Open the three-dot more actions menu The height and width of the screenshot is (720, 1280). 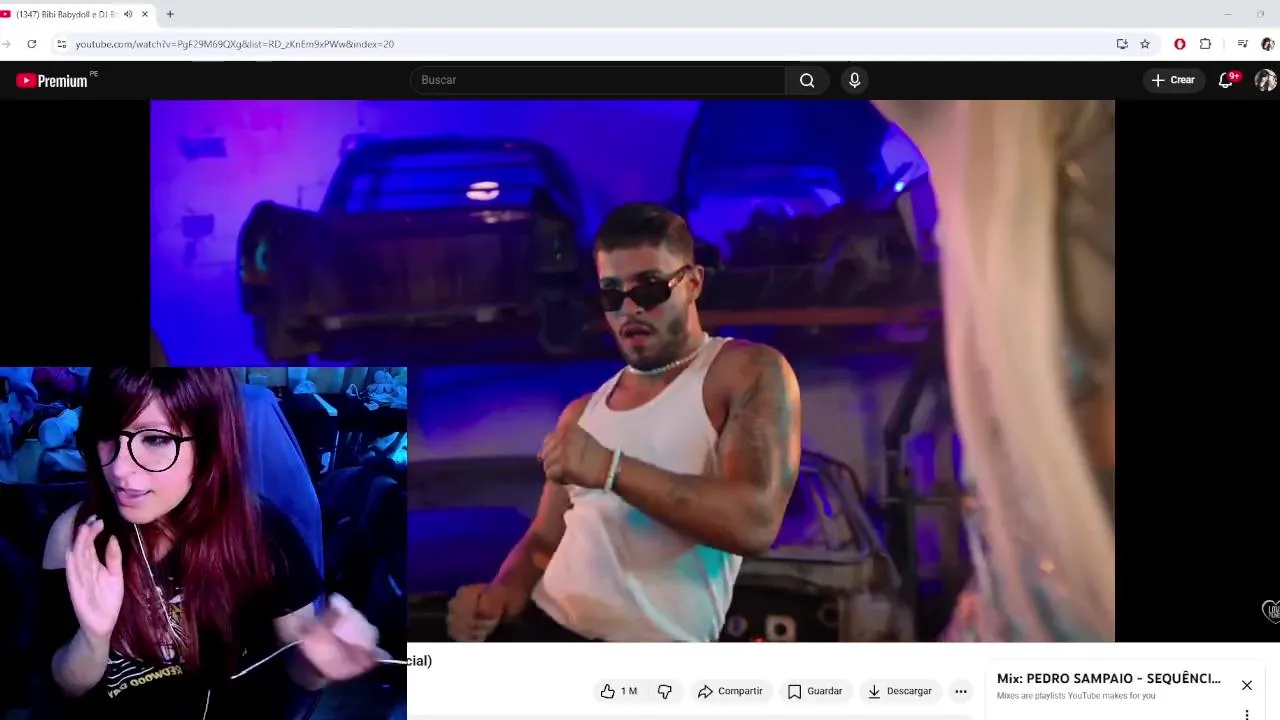pyautogui.click(x=961, y=691)
